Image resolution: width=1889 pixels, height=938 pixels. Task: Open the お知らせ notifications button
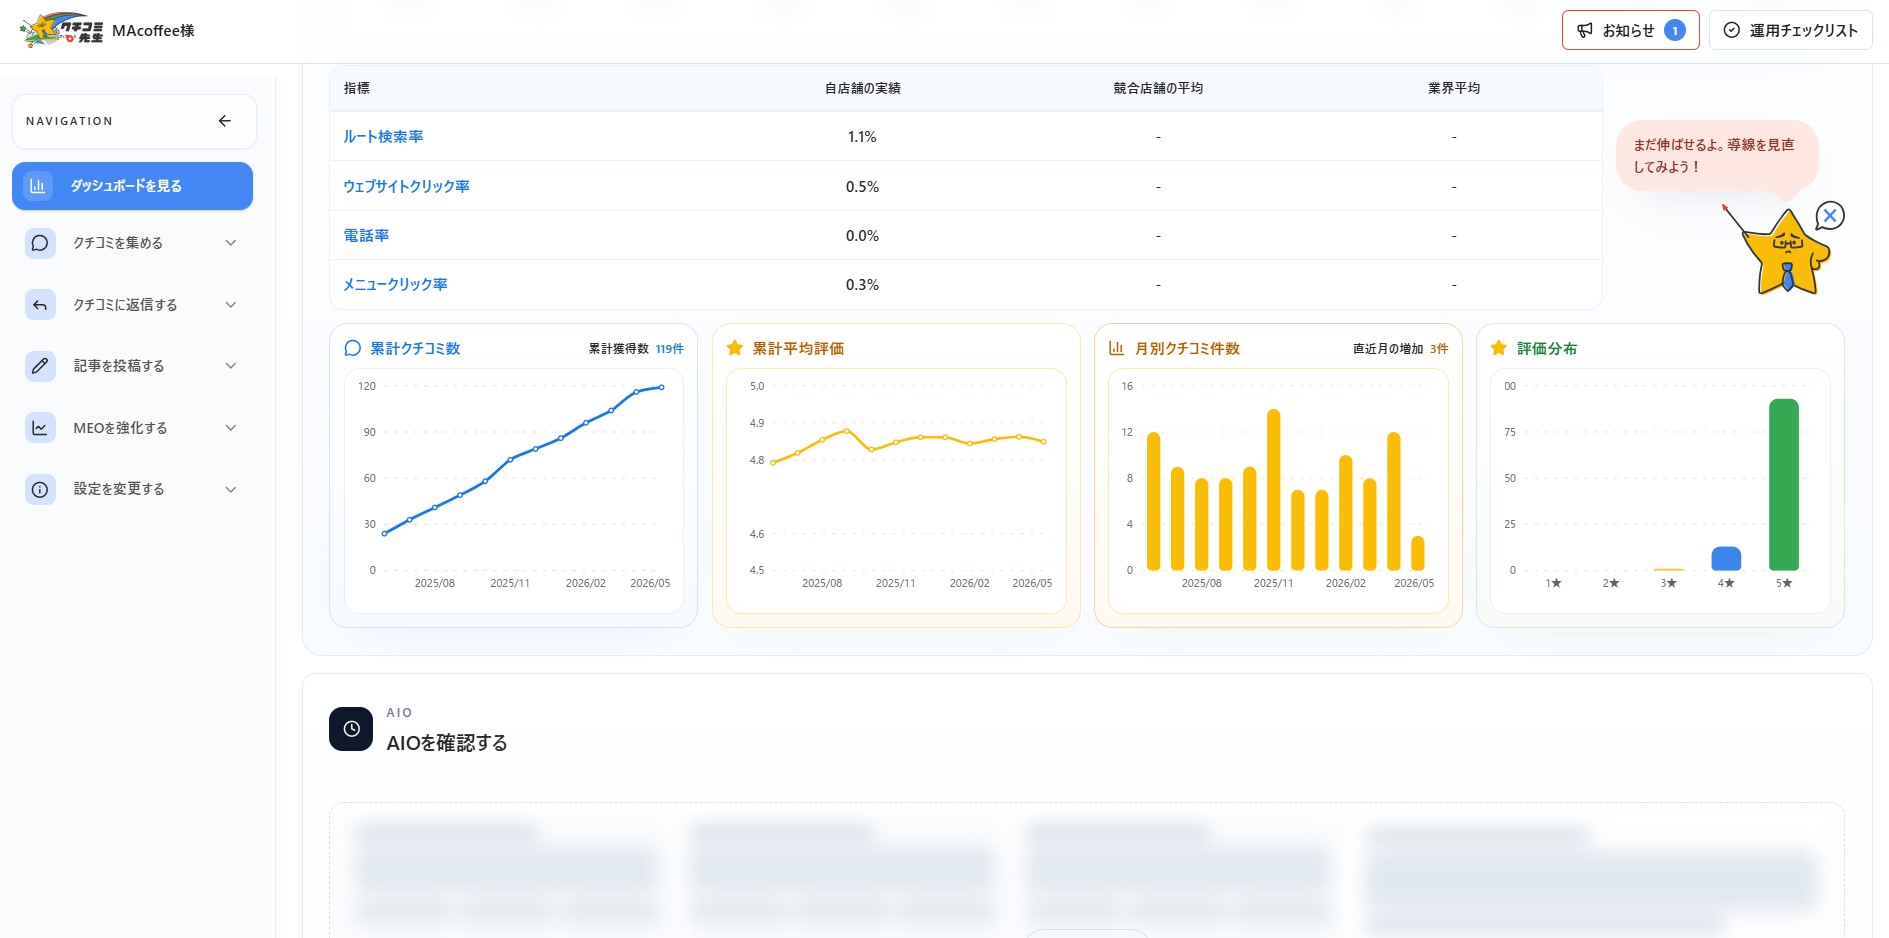click(x=1630, y=30)
